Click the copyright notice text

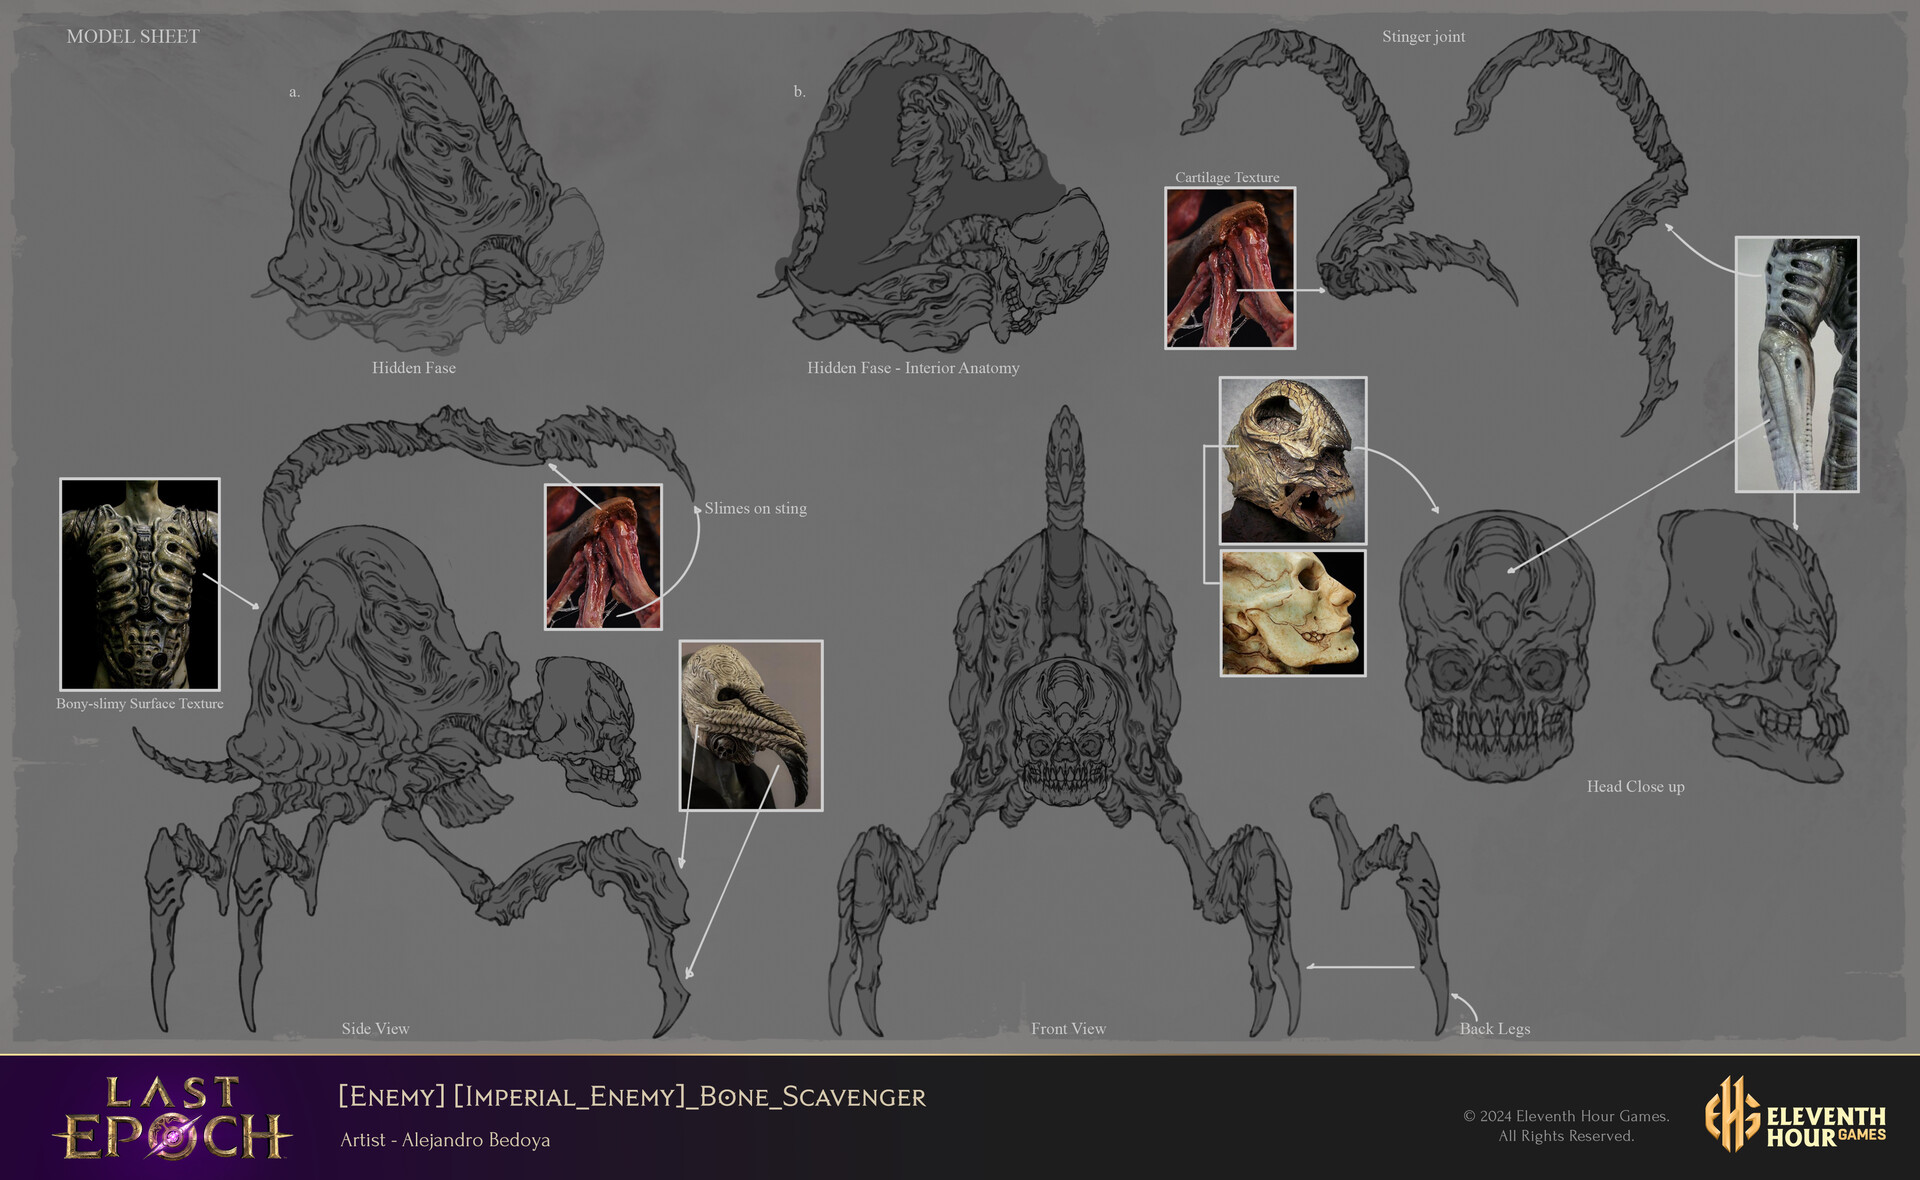click(1566, 1126)
